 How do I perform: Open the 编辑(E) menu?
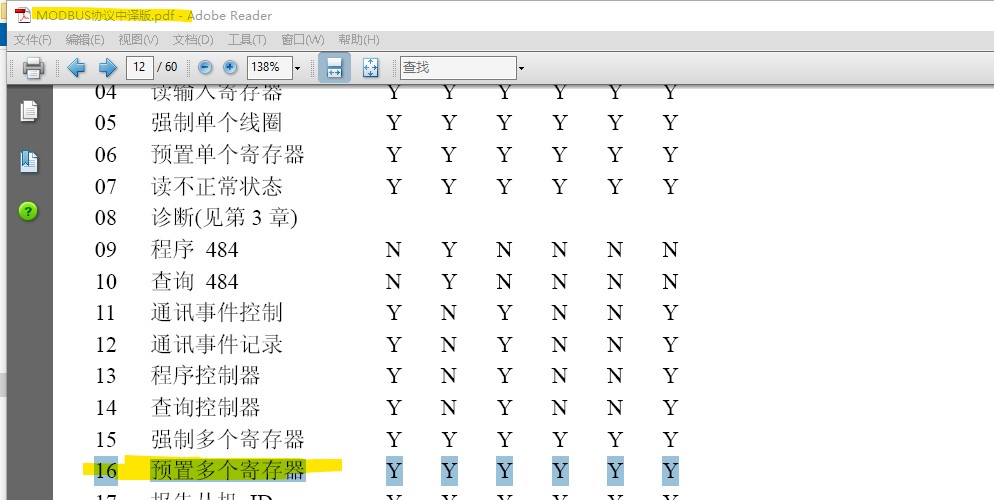pos(85,40)
